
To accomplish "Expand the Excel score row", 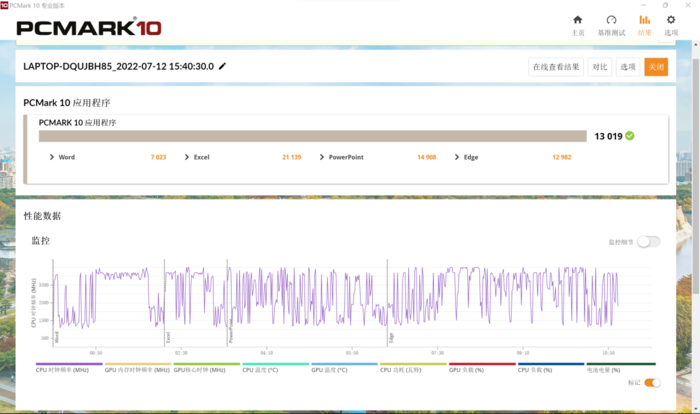I will (187, 157).
